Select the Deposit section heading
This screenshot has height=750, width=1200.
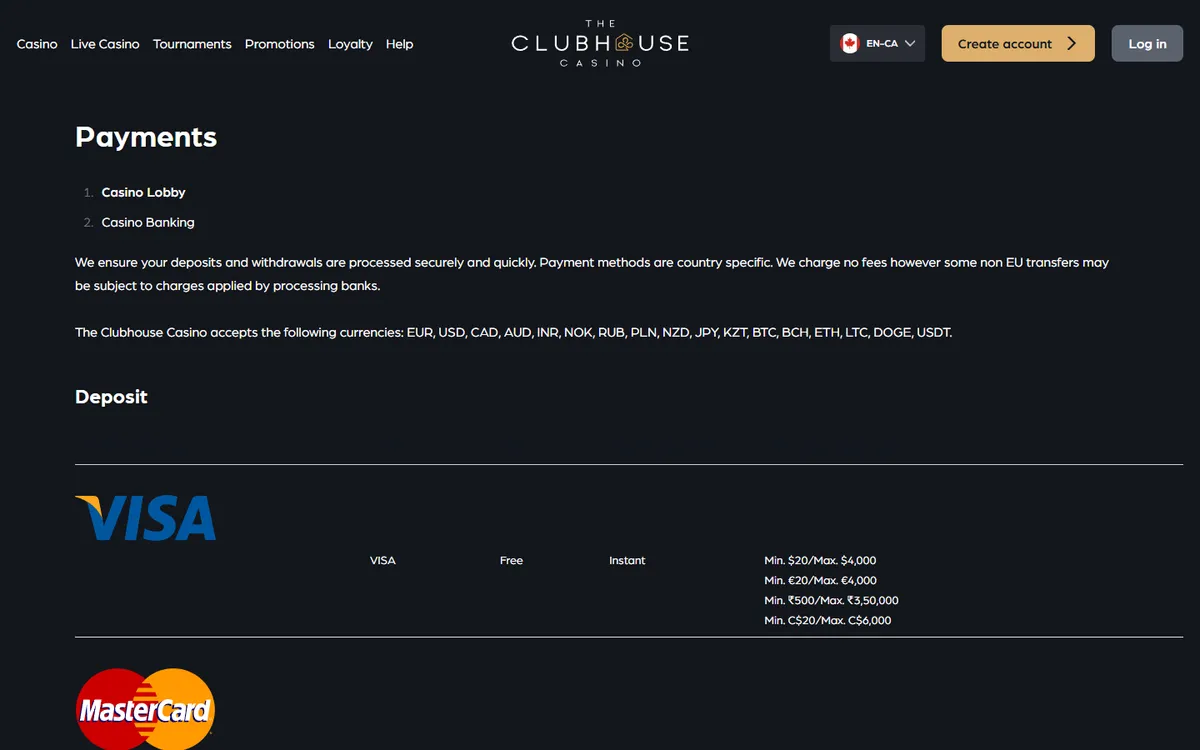pos(111,397)
